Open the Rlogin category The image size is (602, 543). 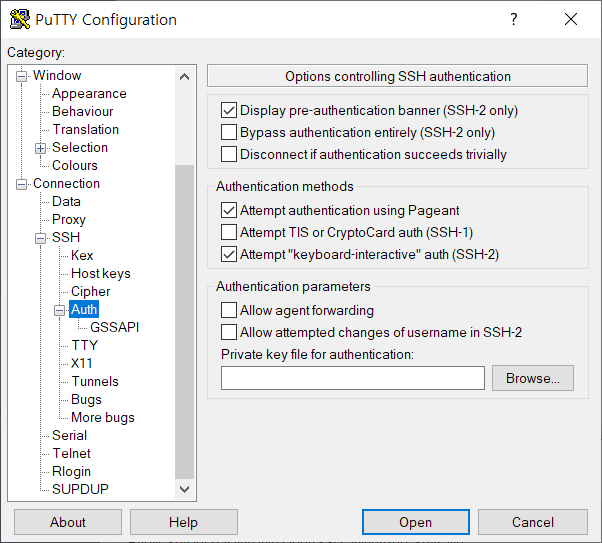71,472
